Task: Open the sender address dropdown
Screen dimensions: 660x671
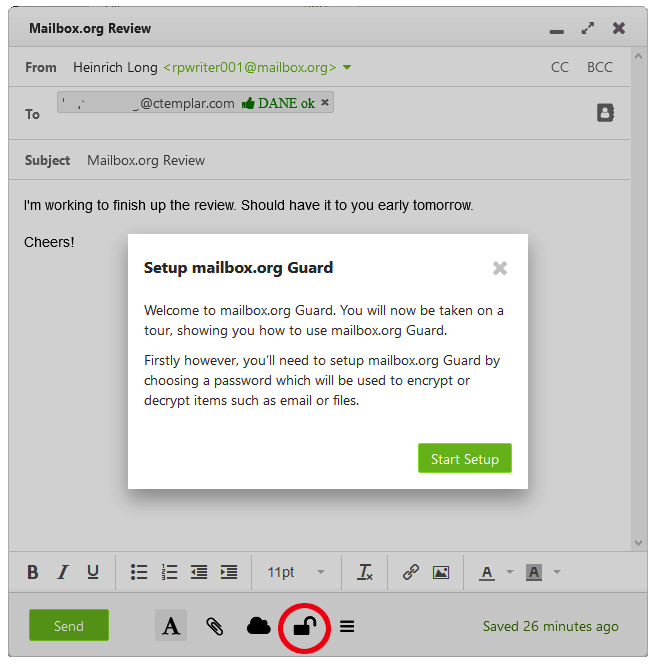Action: click(347, 67)
